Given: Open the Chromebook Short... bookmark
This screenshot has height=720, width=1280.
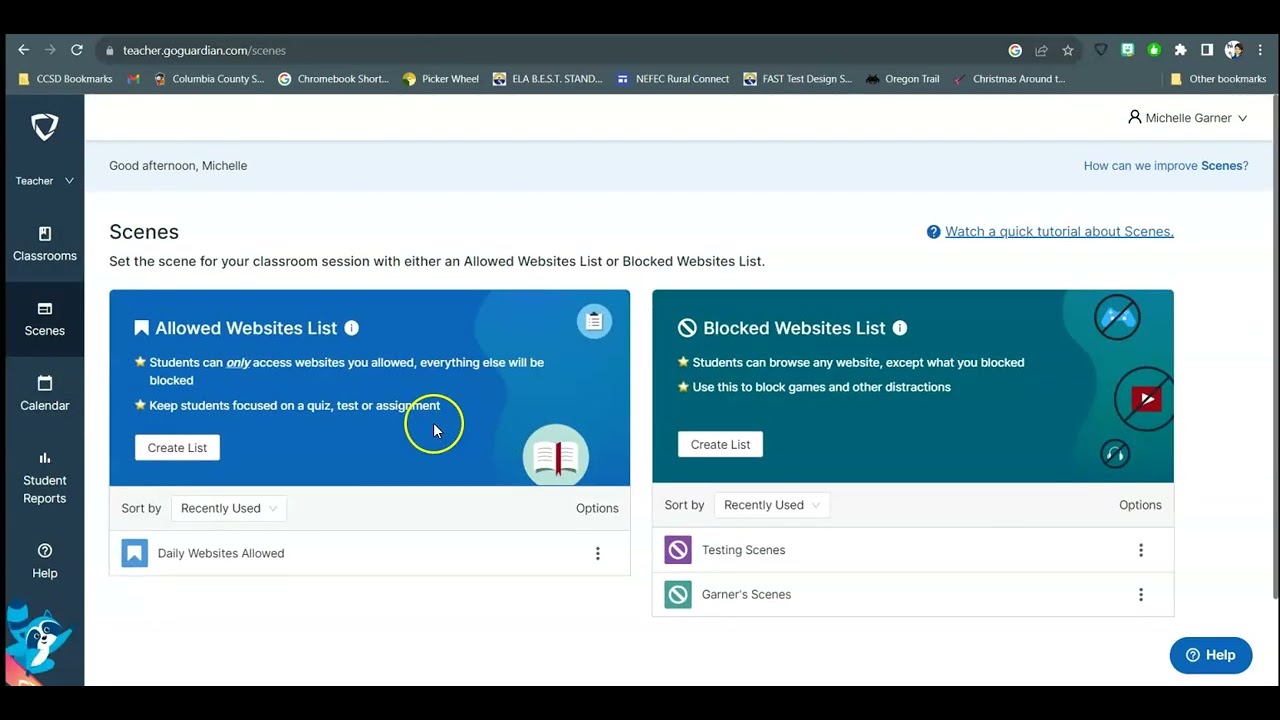Looking at the screenshot, I should pos(333,79).
